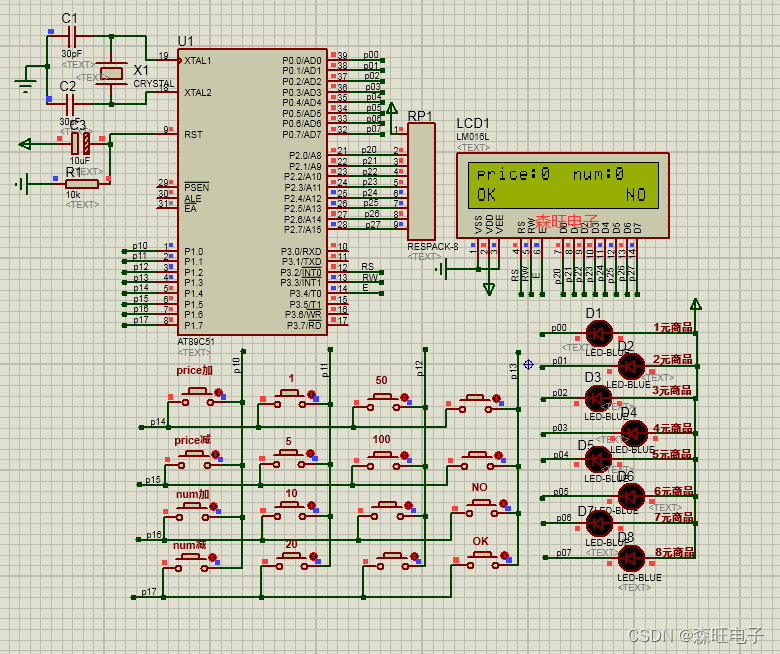
Task: Push the keypad button labeled 5
Action: point(289,458)
